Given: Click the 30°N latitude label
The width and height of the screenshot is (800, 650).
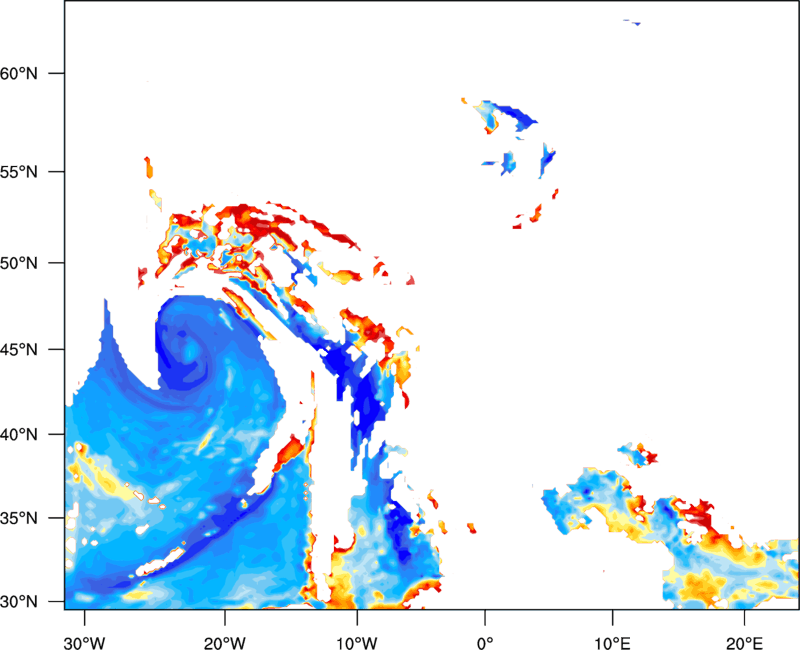Looking at the screenshot, I should coord(19,602).
